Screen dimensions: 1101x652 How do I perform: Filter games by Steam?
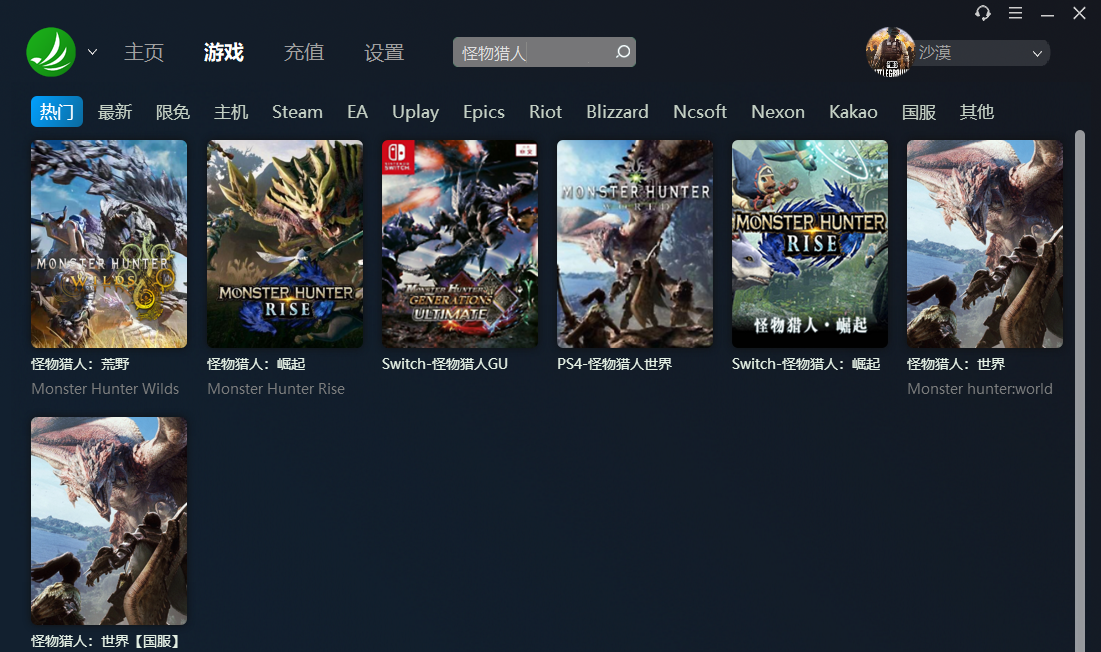(298, 112)
